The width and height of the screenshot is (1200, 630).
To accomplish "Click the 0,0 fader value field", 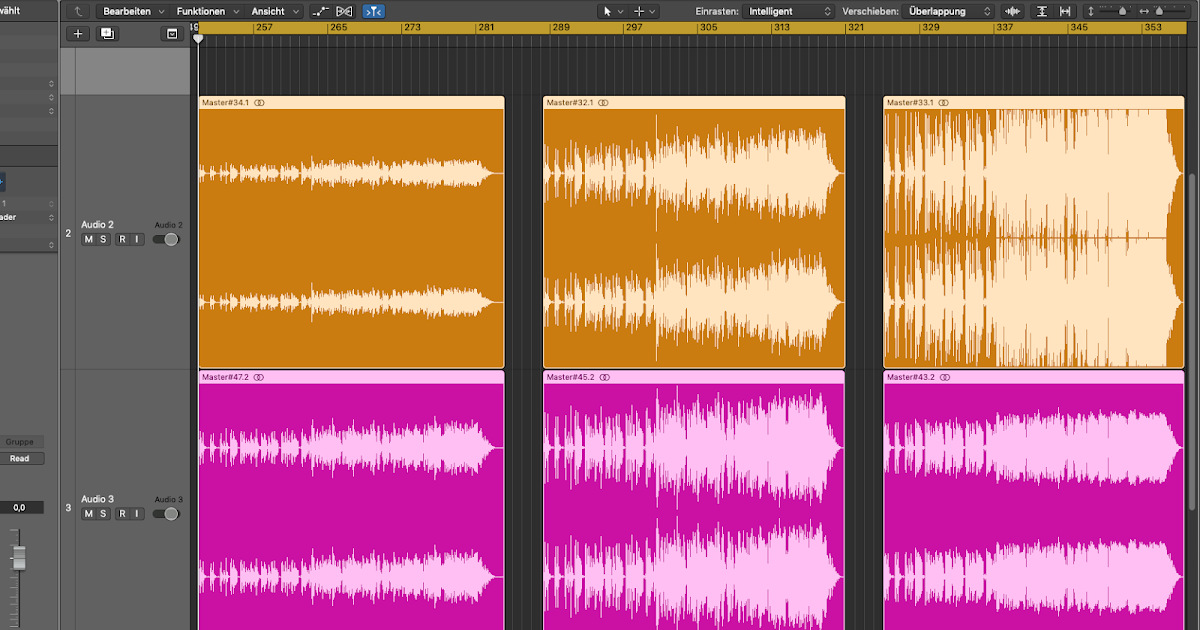I will pos(20,508).
